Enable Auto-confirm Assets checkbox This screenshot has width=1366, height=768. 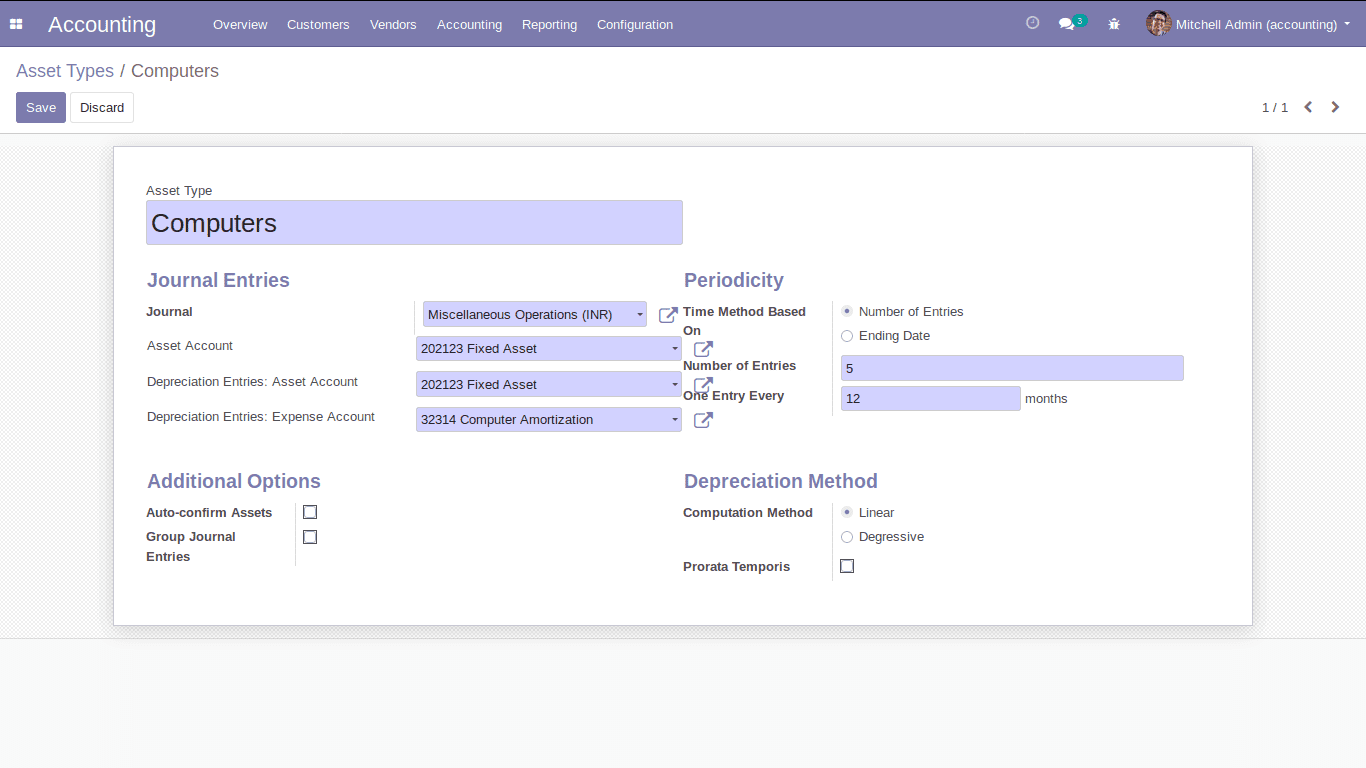[x=310, y=512]
